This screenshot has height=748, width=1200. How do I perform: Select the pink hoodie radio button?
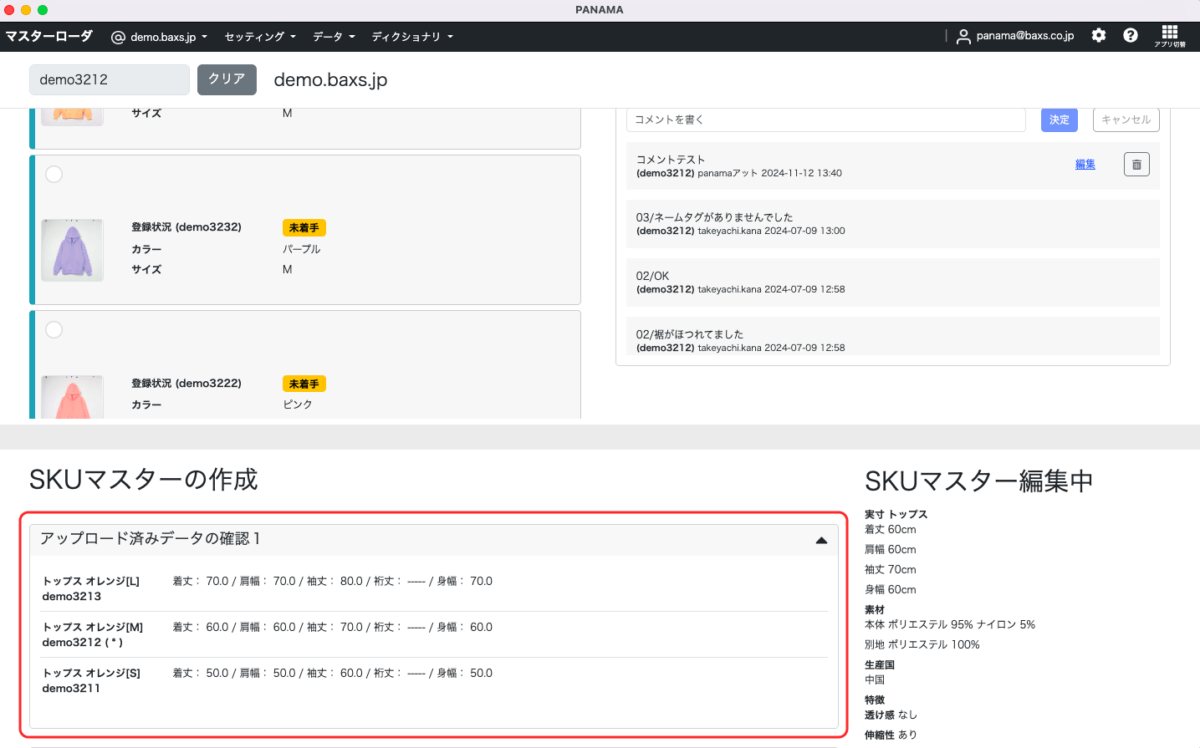[54, 329]
